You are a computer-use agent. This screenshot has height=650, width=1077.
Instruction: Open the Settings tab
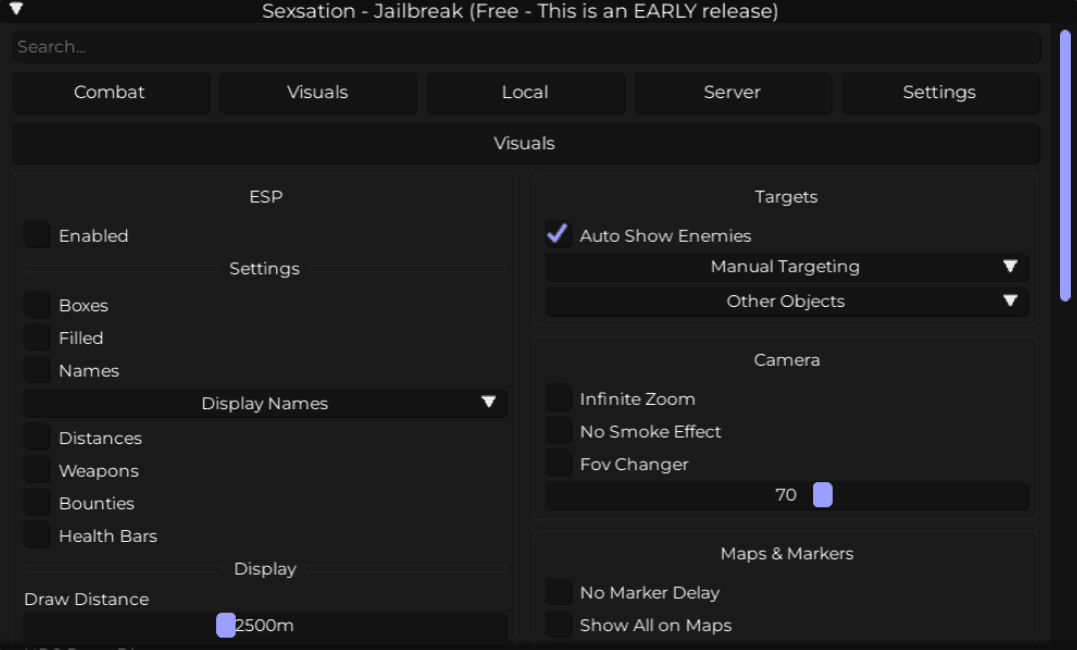click(x=940, y=92)
